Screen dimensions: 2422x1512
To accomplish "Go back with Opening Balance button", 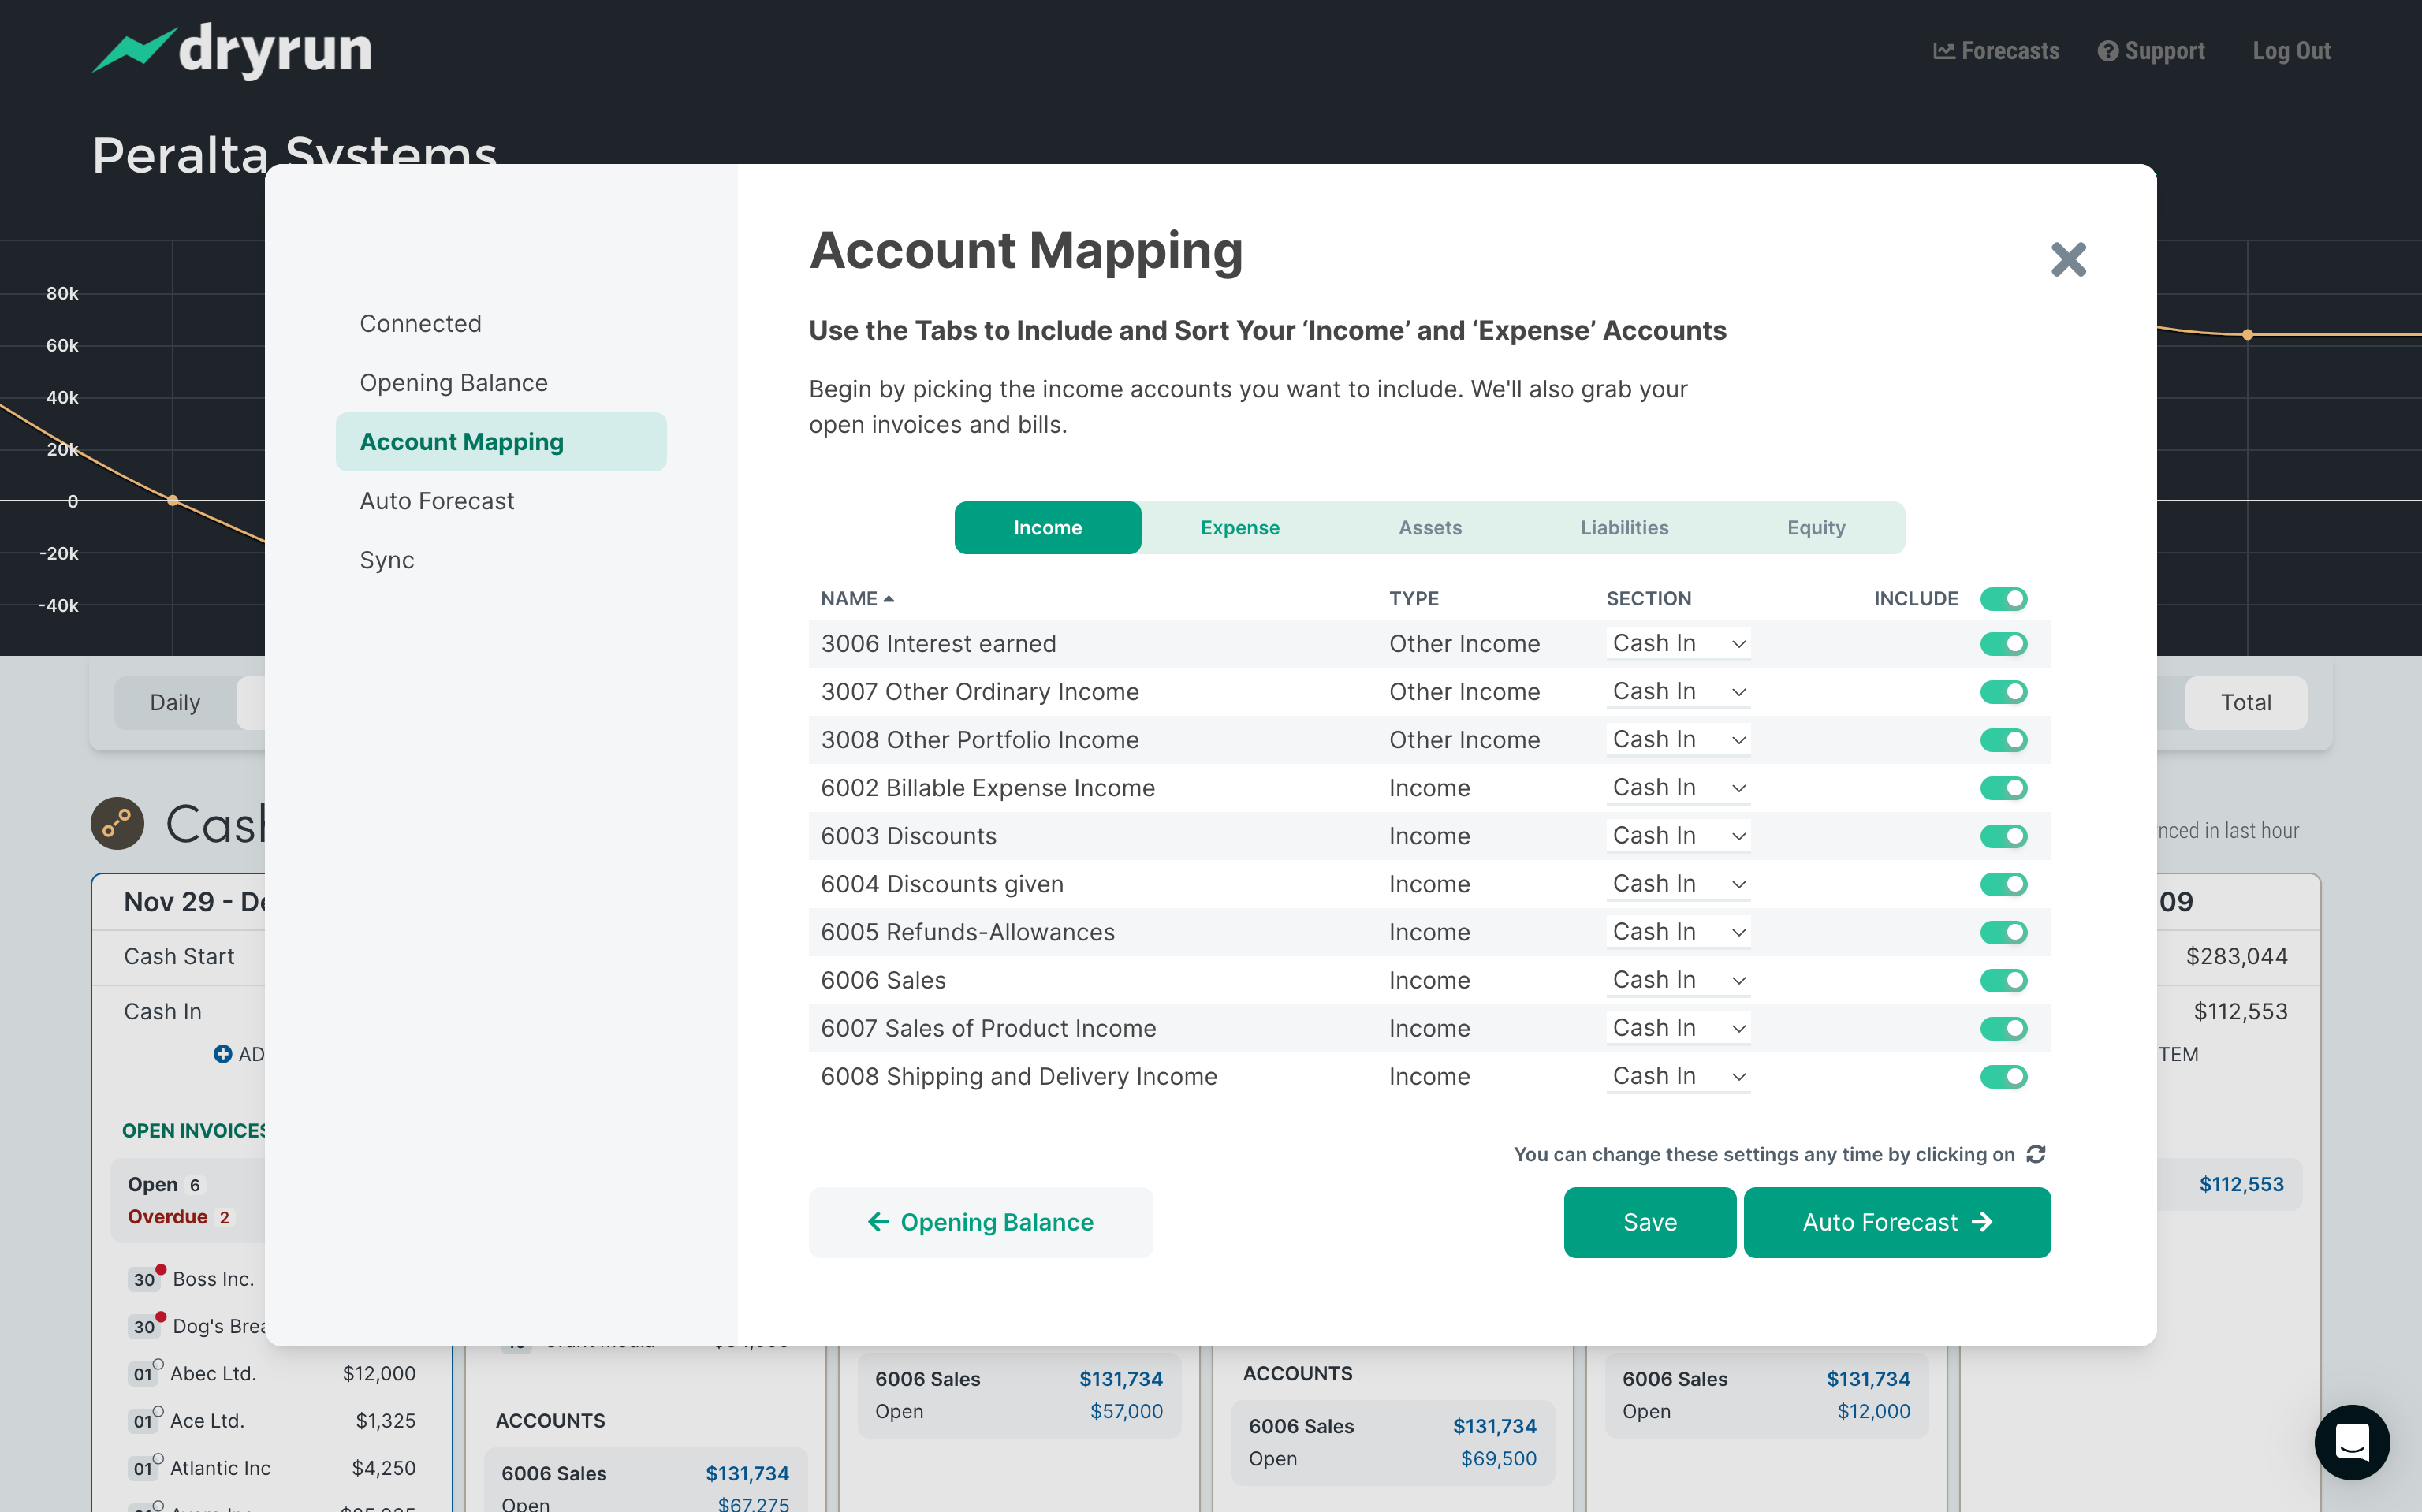I will 980,1222.
